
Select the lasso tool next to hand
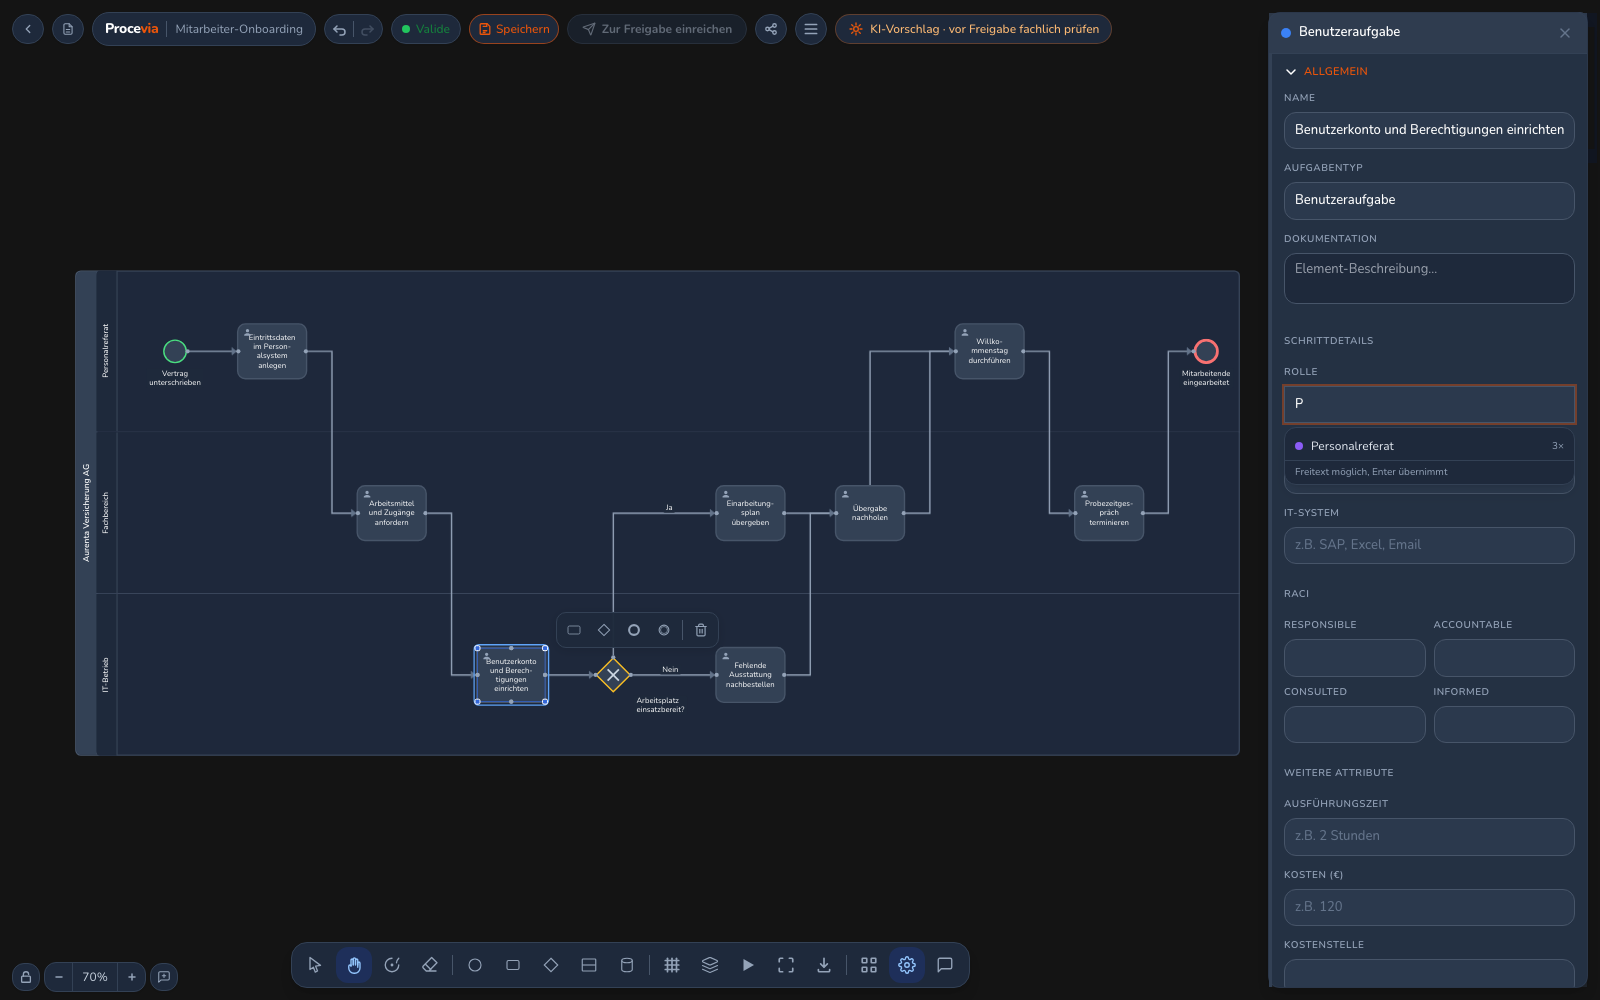tap(392, 965)
